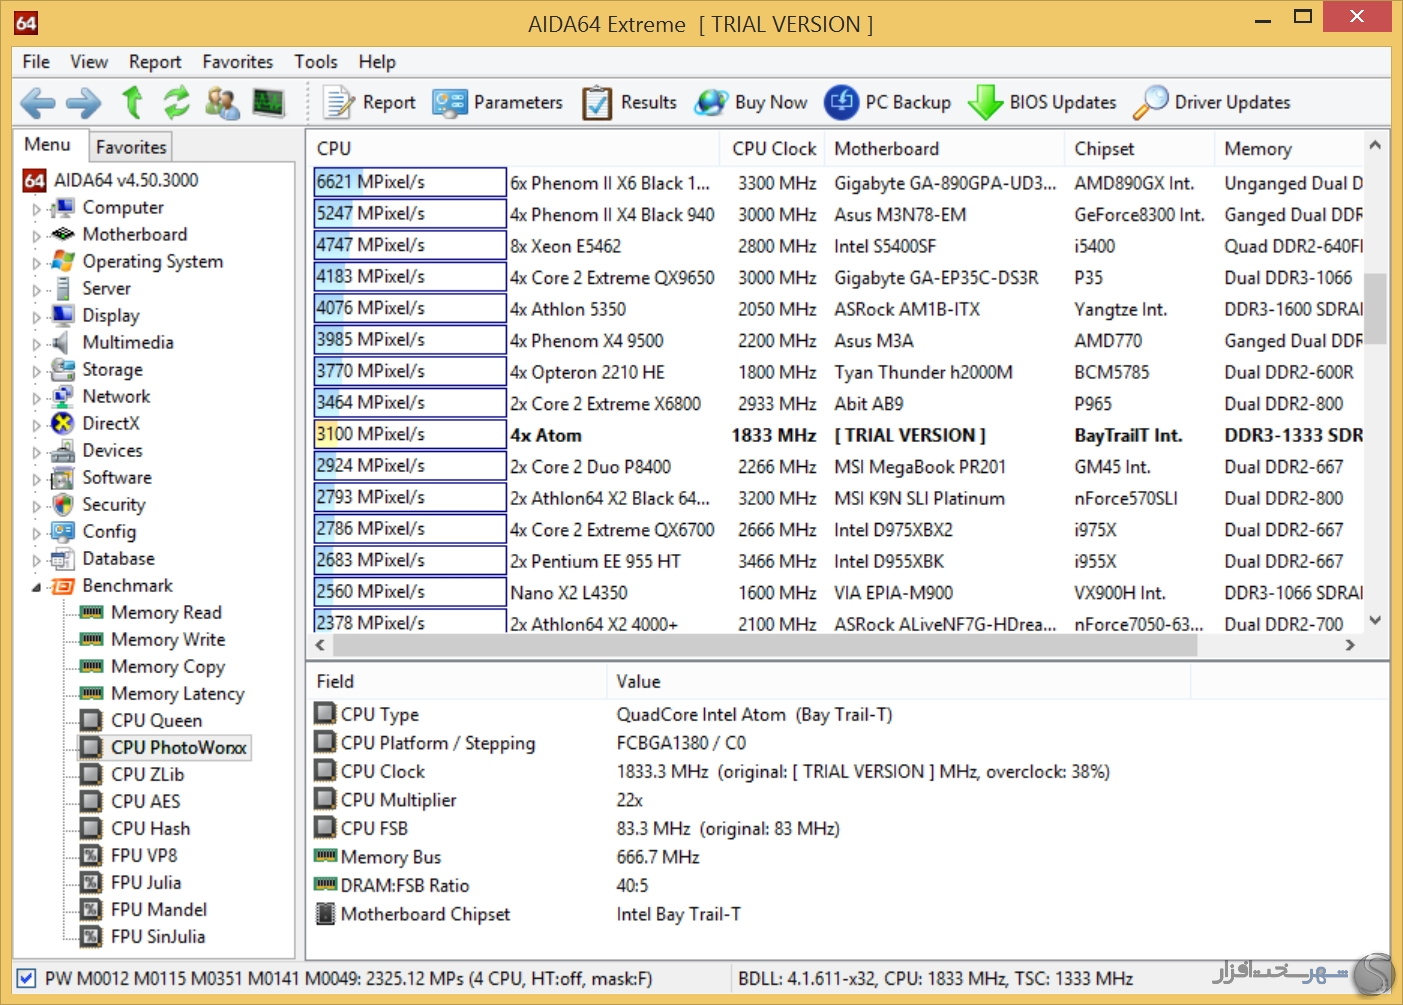Expand the Computer tree node

(37, 209)
